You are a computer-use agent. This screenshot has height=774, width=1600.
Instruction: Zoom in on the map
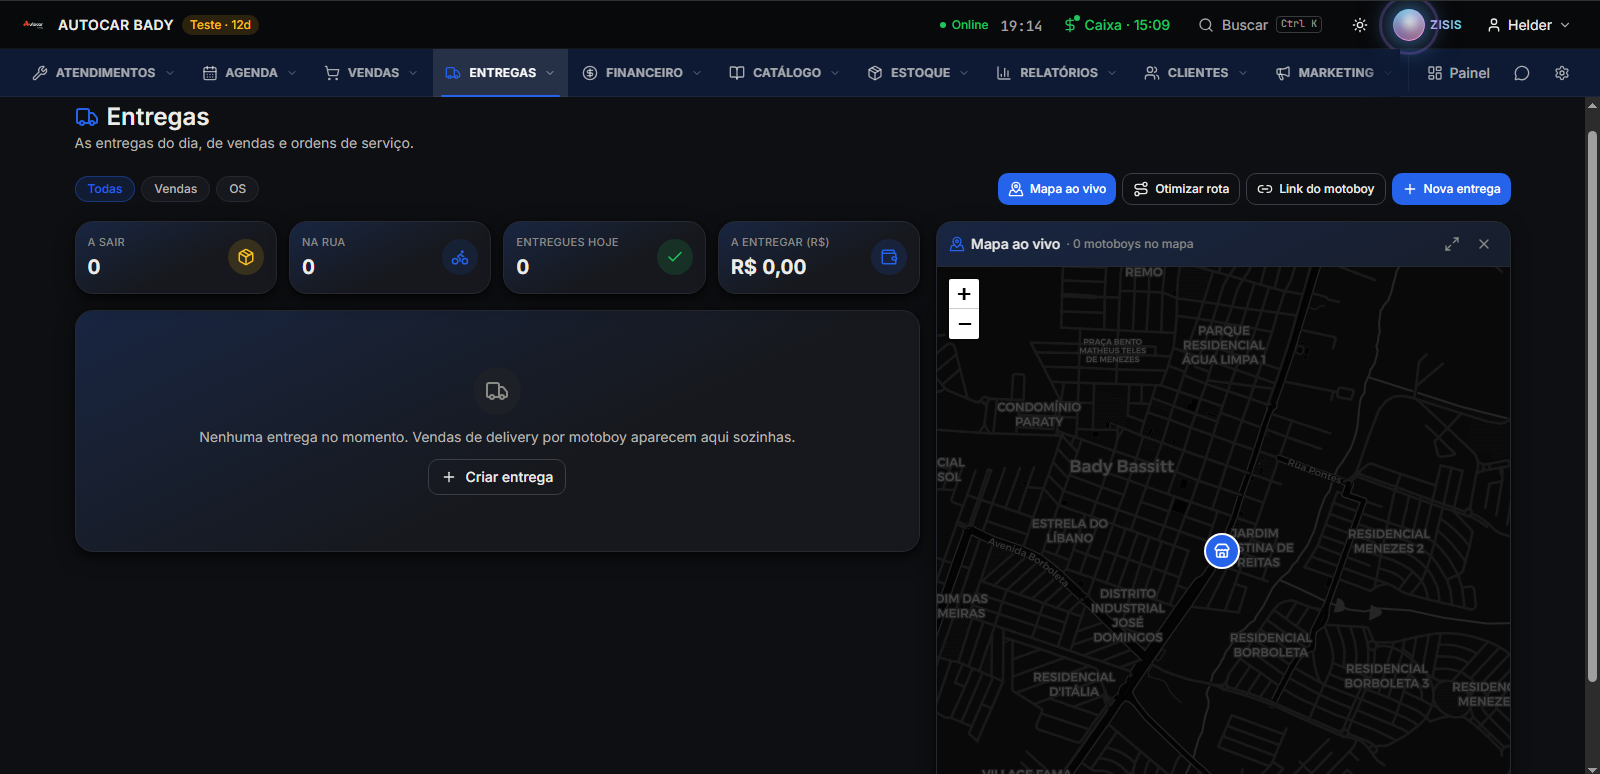[x=964, y=294]
